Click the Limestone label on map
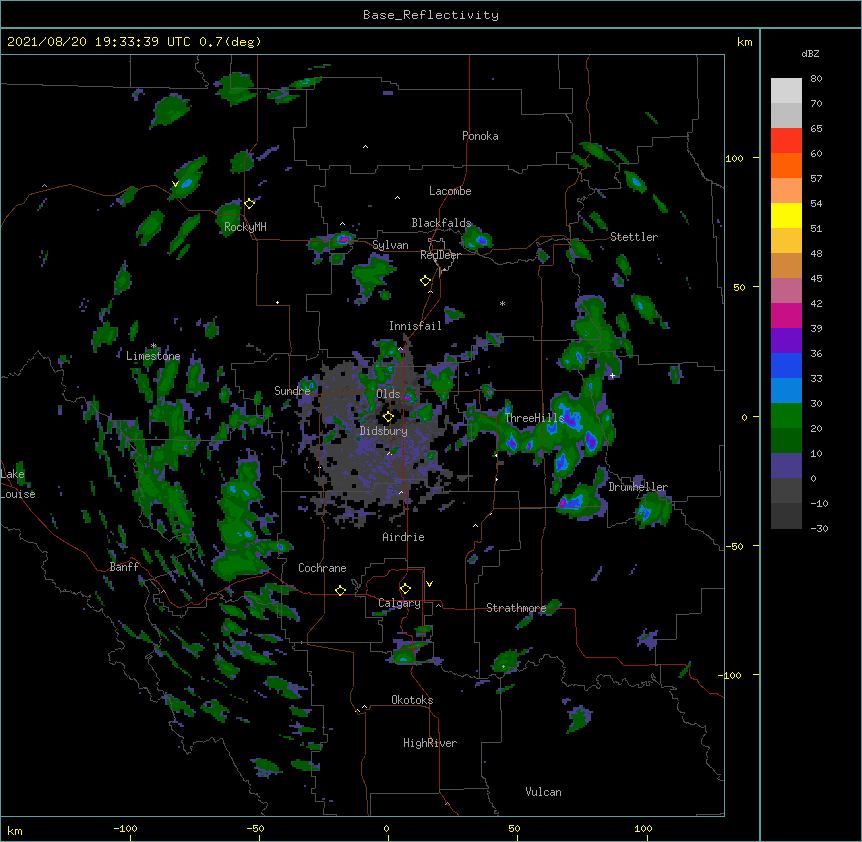 pos(153,356)
